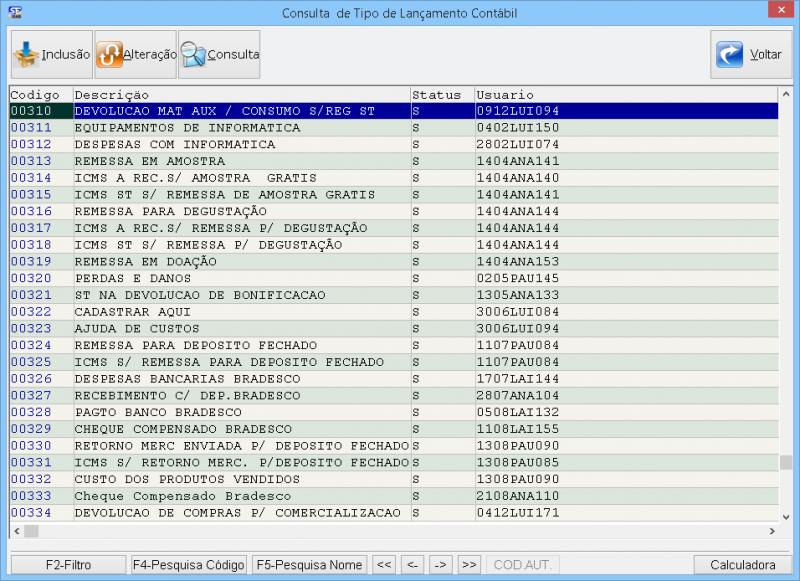The width and height of the screenshot is (800, 581).
Task: Go to previous record with <- button
Action: click(412, 565)
